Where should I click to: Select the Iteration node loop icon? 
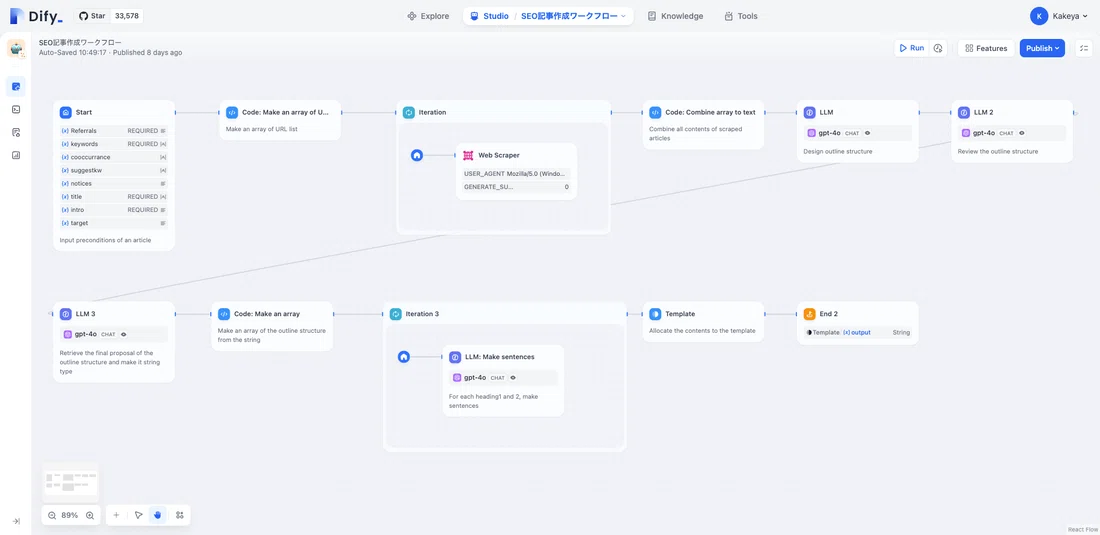409,112
